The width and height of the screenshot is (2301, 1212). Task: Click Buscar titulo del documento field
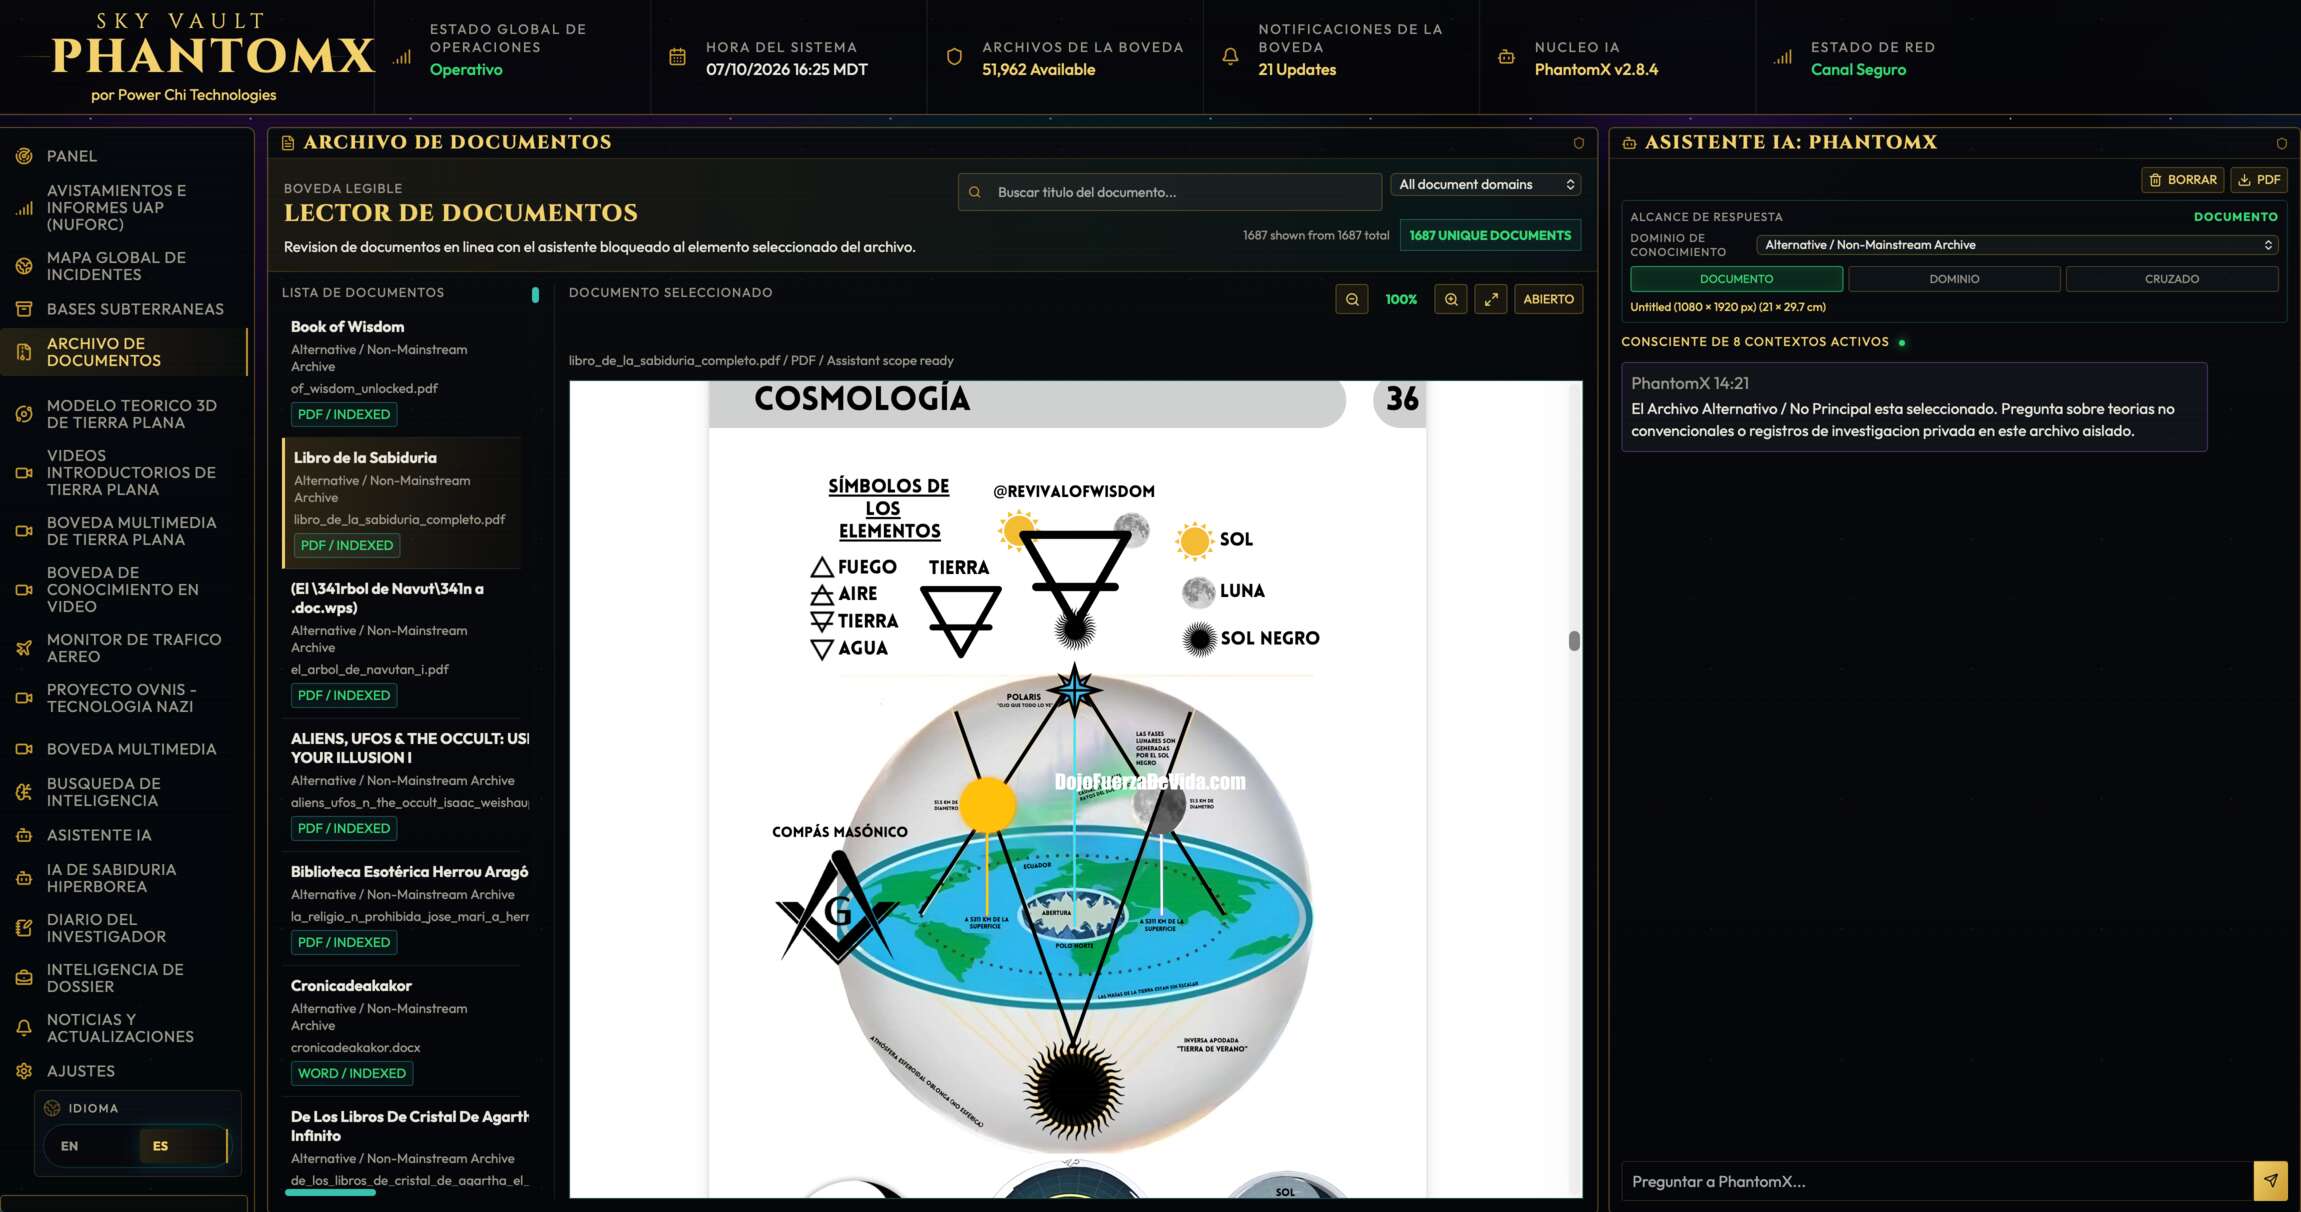(x=1170, y=192)
